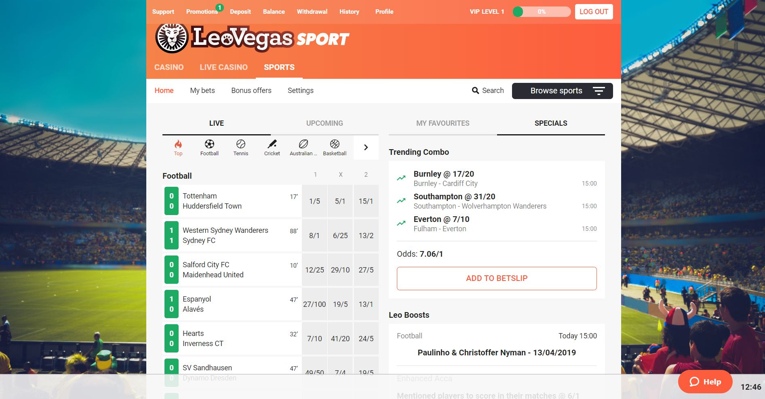The image size is (765, 399).
Task: Open the Help chat bubble
Action: 705,381
